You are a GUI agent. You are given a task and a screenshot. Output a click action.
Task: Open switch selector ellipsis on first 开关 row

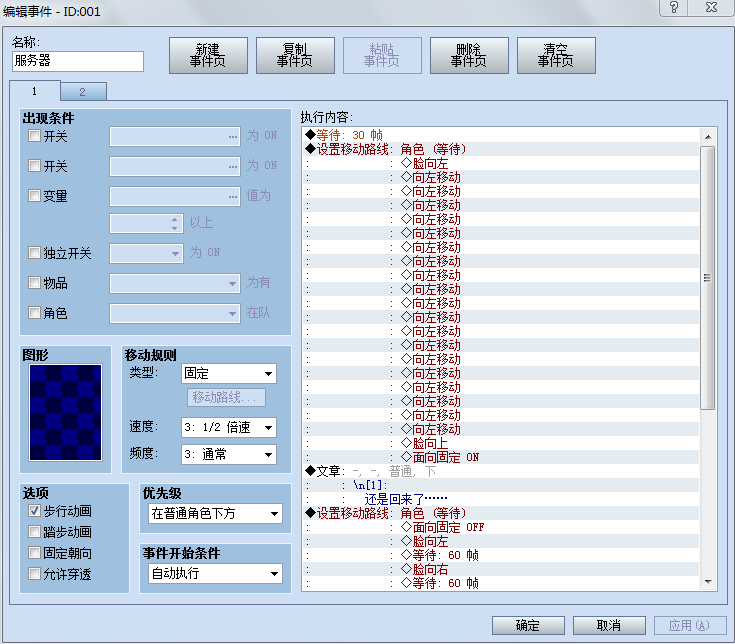[232, 137]
